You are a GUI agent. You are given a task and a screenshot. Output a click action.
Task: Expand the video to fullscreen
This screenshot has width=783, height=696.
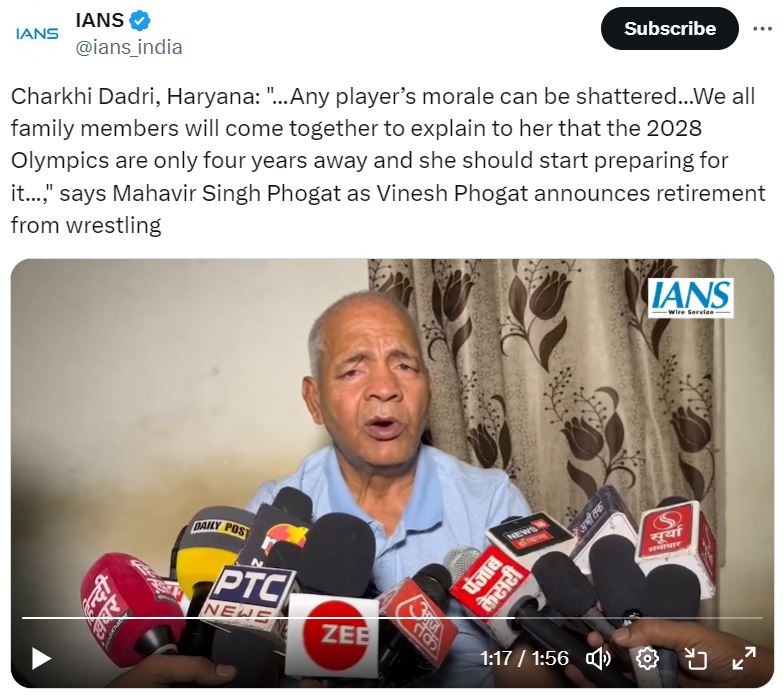744,658
